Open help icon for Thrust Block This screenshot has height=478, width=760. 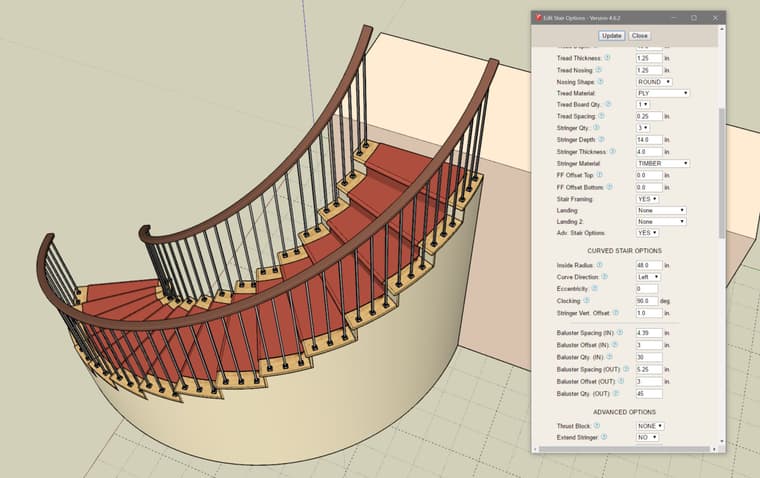[597, 425]
